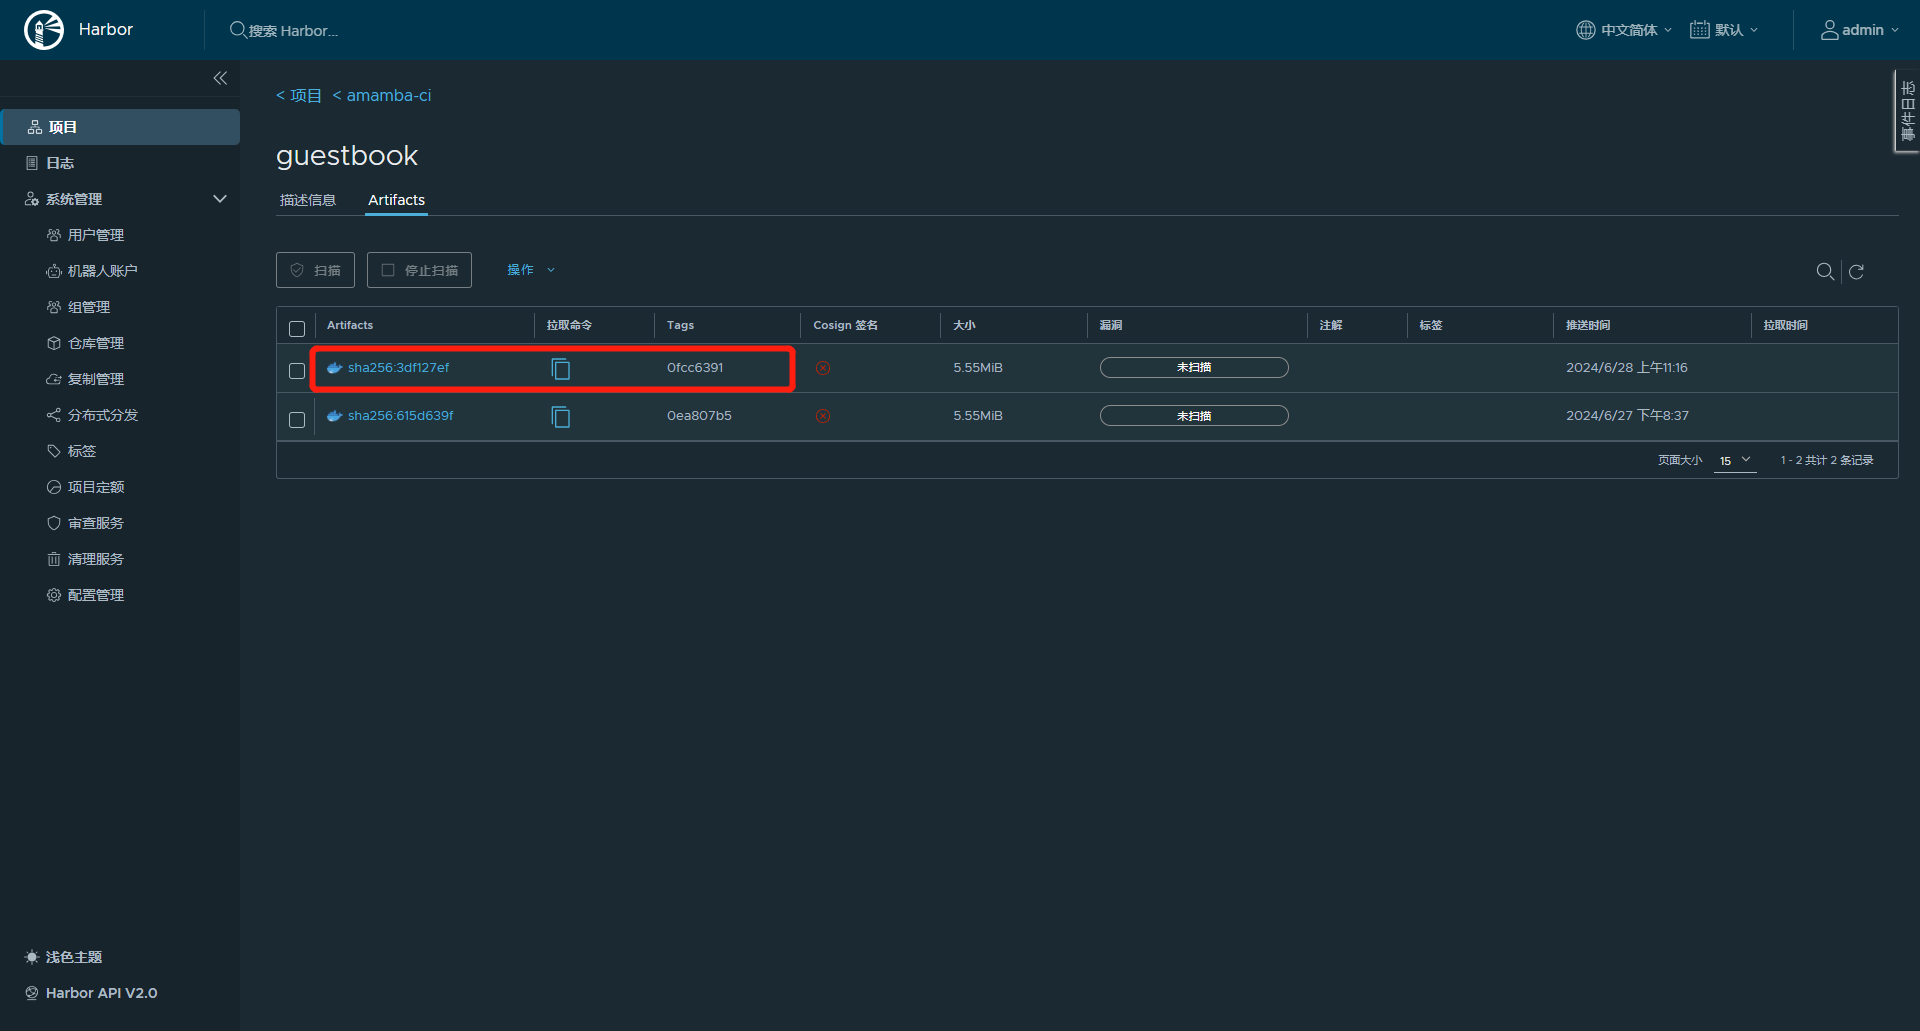Refresh the artifacts list

[1857, 272]
